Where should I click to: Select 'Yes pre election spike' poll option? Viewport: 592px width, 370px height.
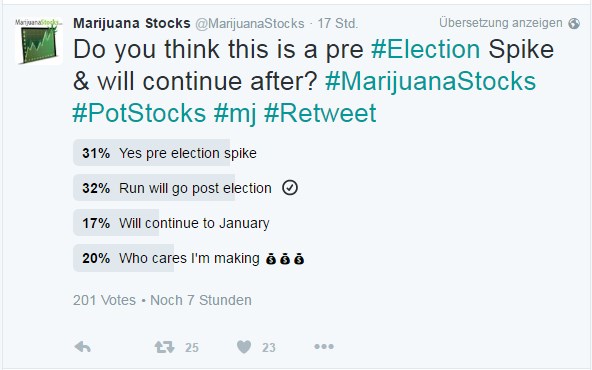pyautogui.click(x=165, y=153)
